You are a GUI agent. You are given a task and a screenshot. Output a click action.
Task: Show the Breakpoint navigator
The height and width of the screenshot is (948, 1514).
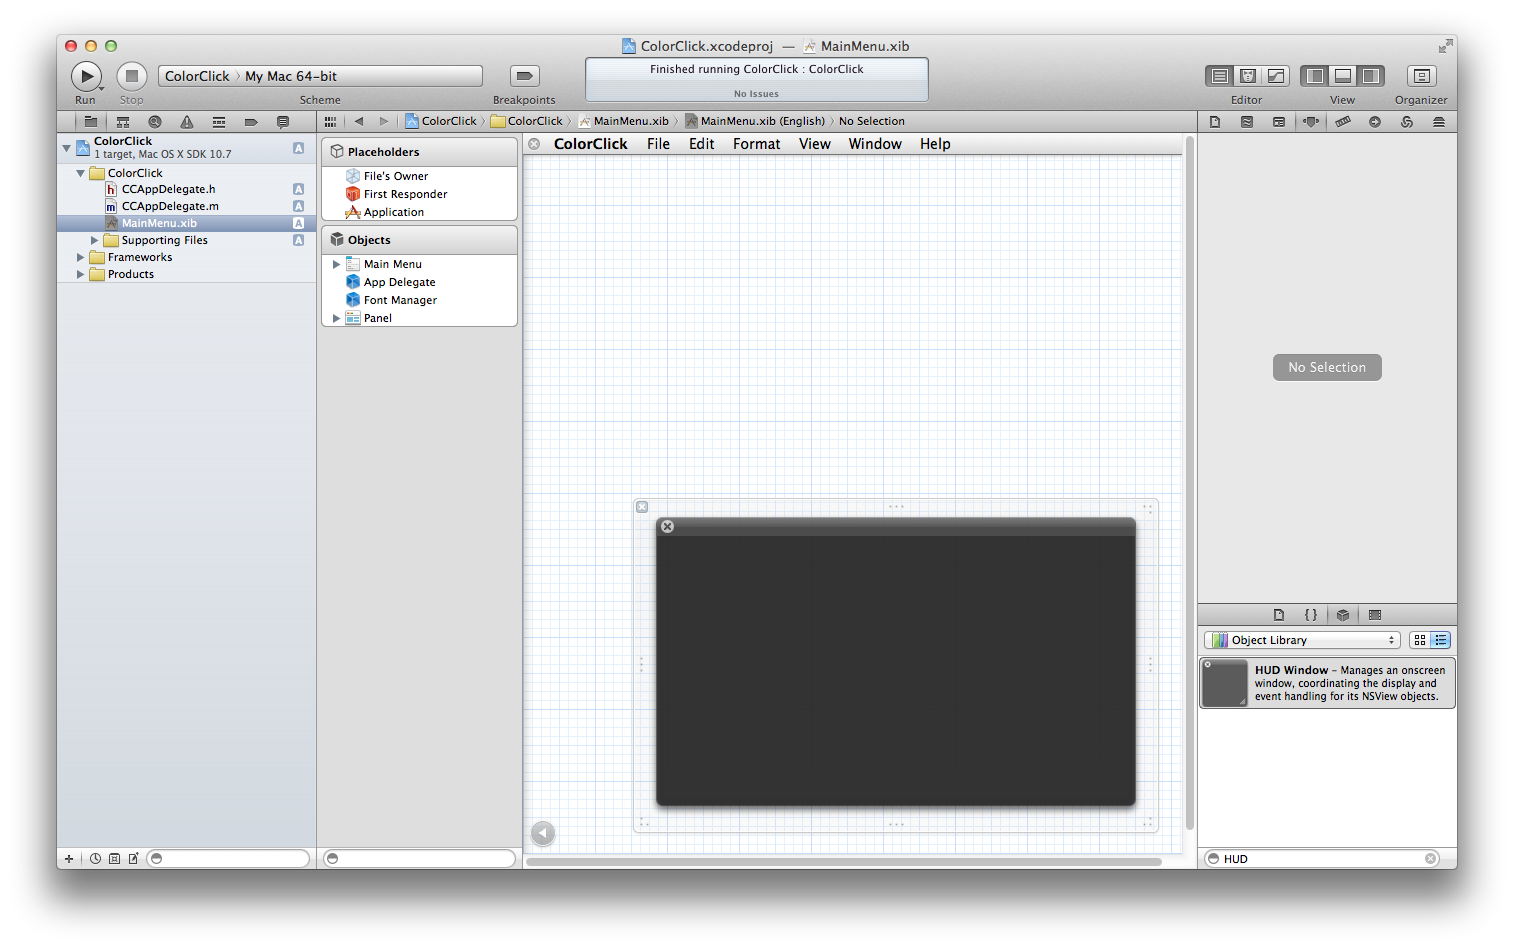(x=251, y=122)
